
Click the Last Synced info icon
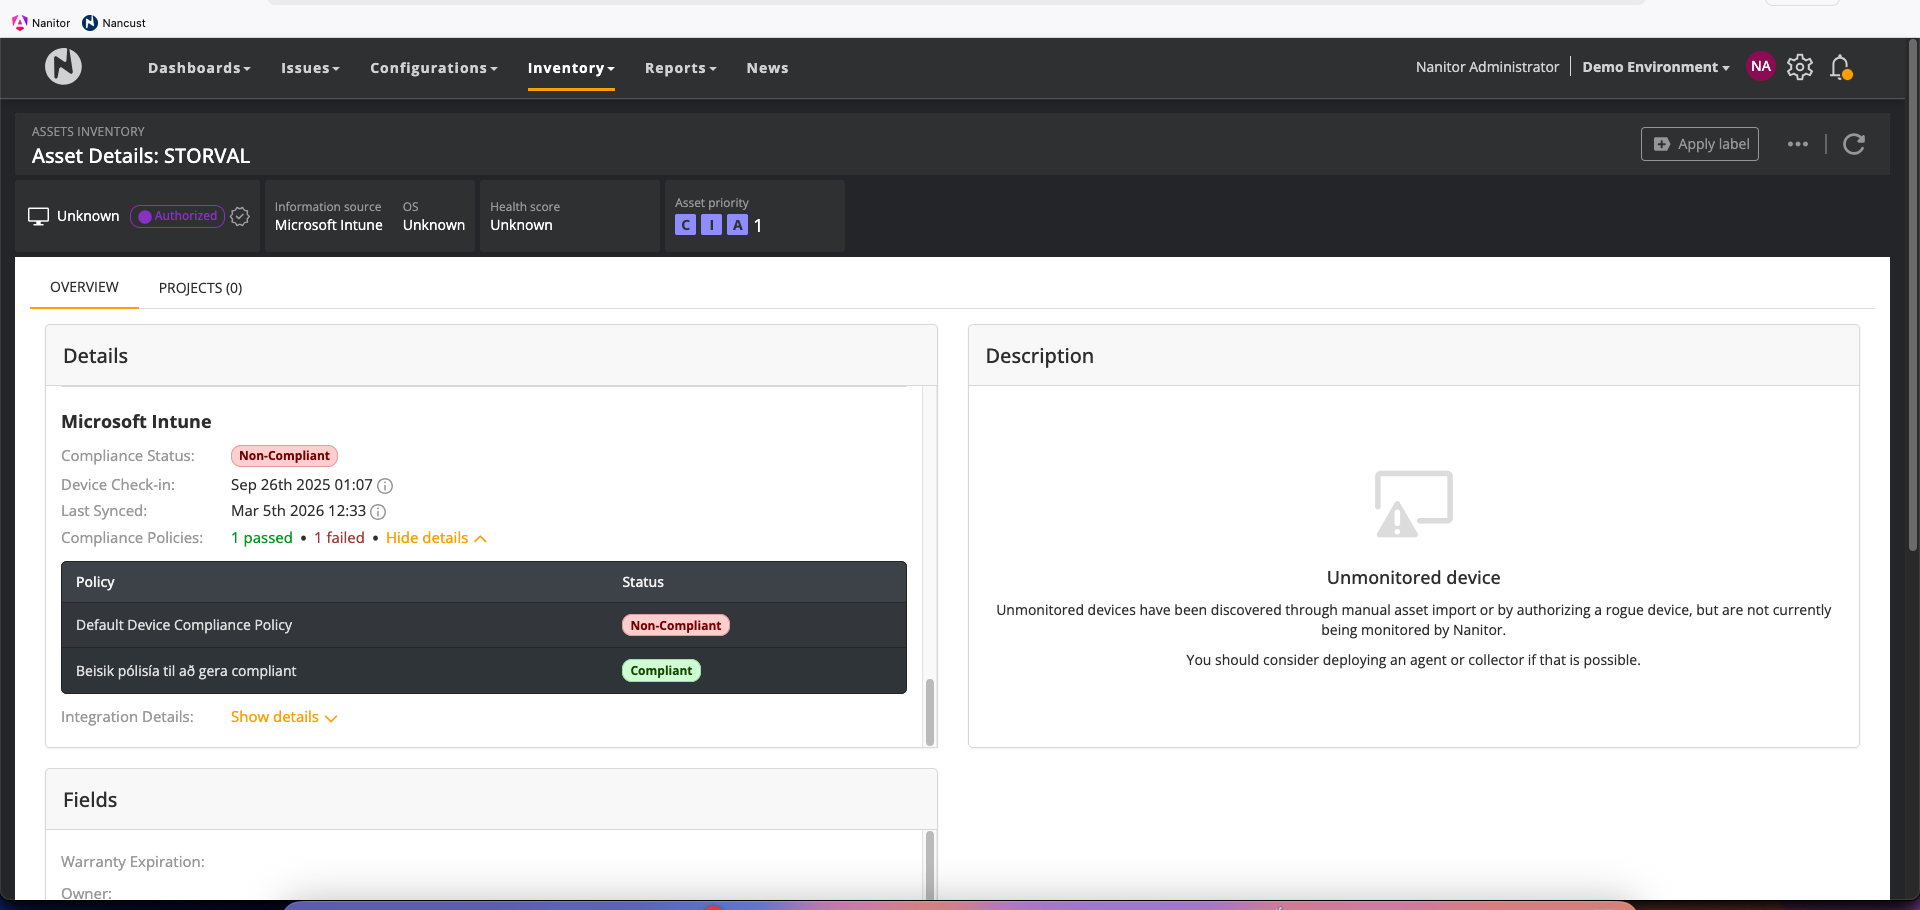(x=378, y=512)
